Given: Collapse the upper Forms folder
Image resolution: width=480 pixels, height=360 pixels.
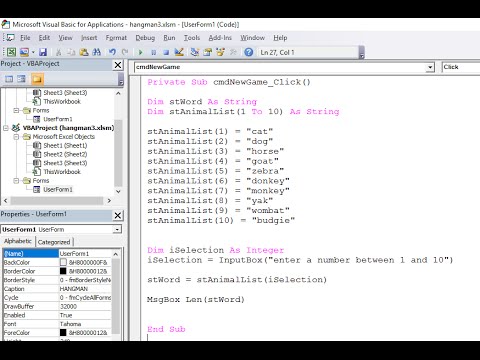Looking at the screenshot, I should click(16, 110).
